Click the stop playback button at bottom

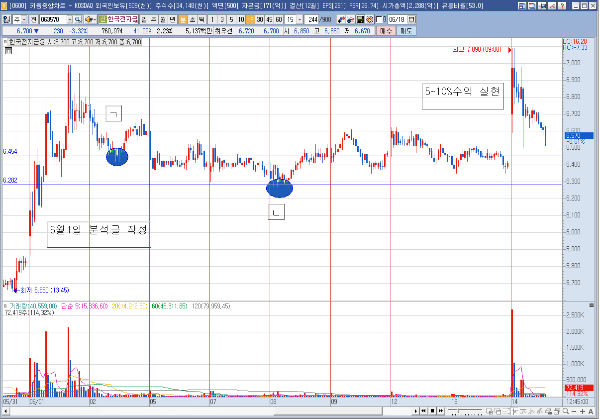coord(432,411)
